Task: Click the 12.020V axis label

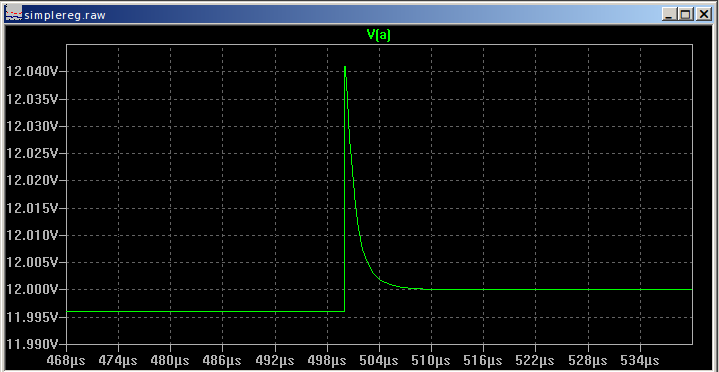Action: (31, 180)
